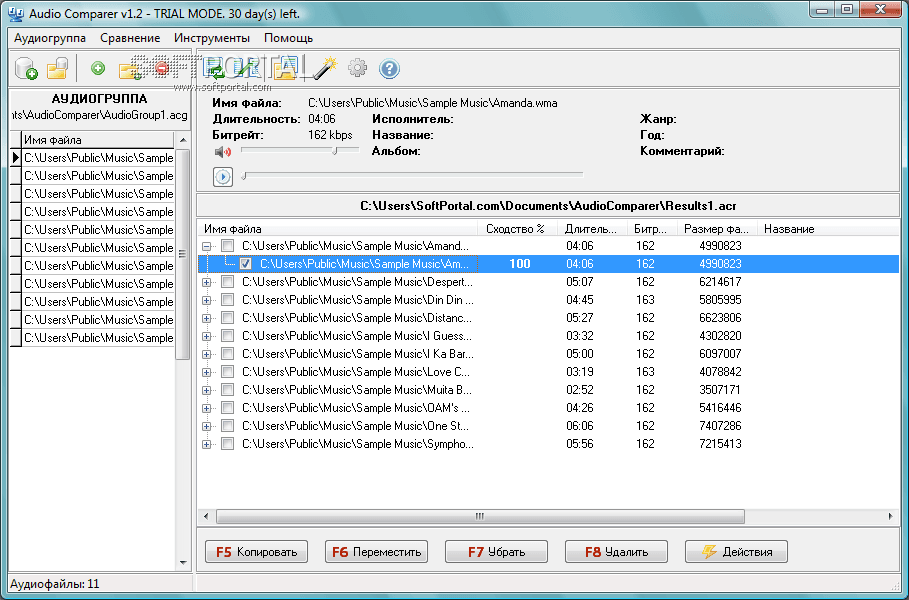Open the Сравнение menu

[130, 38]
